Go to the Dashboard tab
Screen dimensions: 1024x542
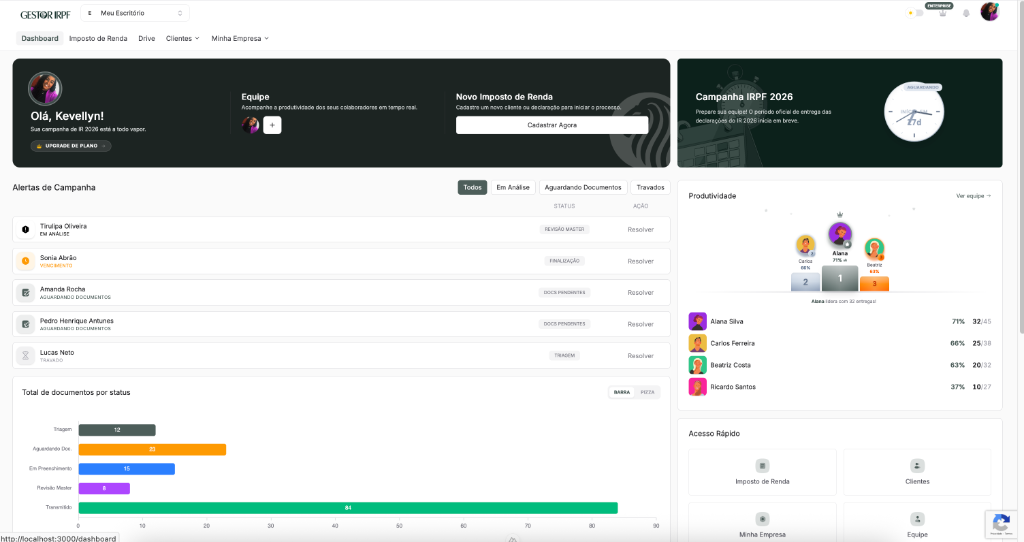pyautogui.click(x=40, y=39)
